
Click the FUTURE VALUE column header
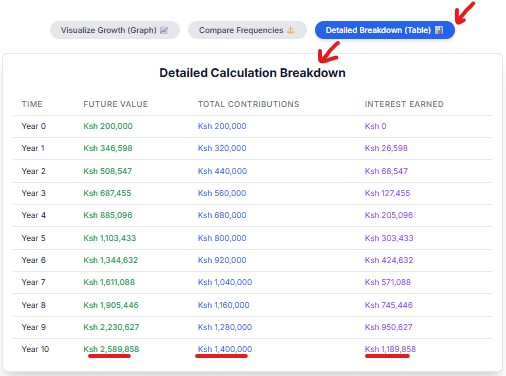[115, 104]
